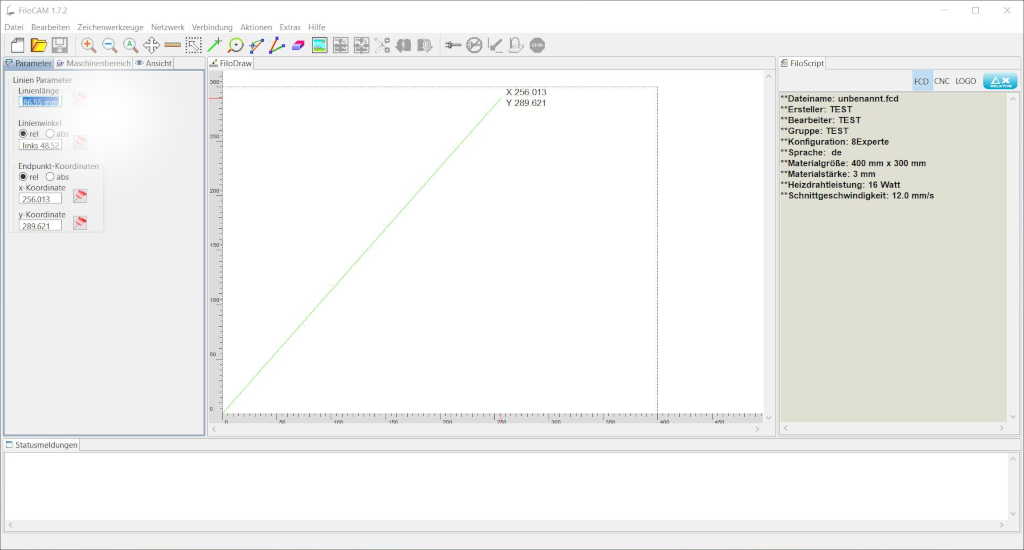Click the '**Materialgröße: 400 mm x 300 mm' line
The image size is (1024, 550).
[x=853, y=163]
